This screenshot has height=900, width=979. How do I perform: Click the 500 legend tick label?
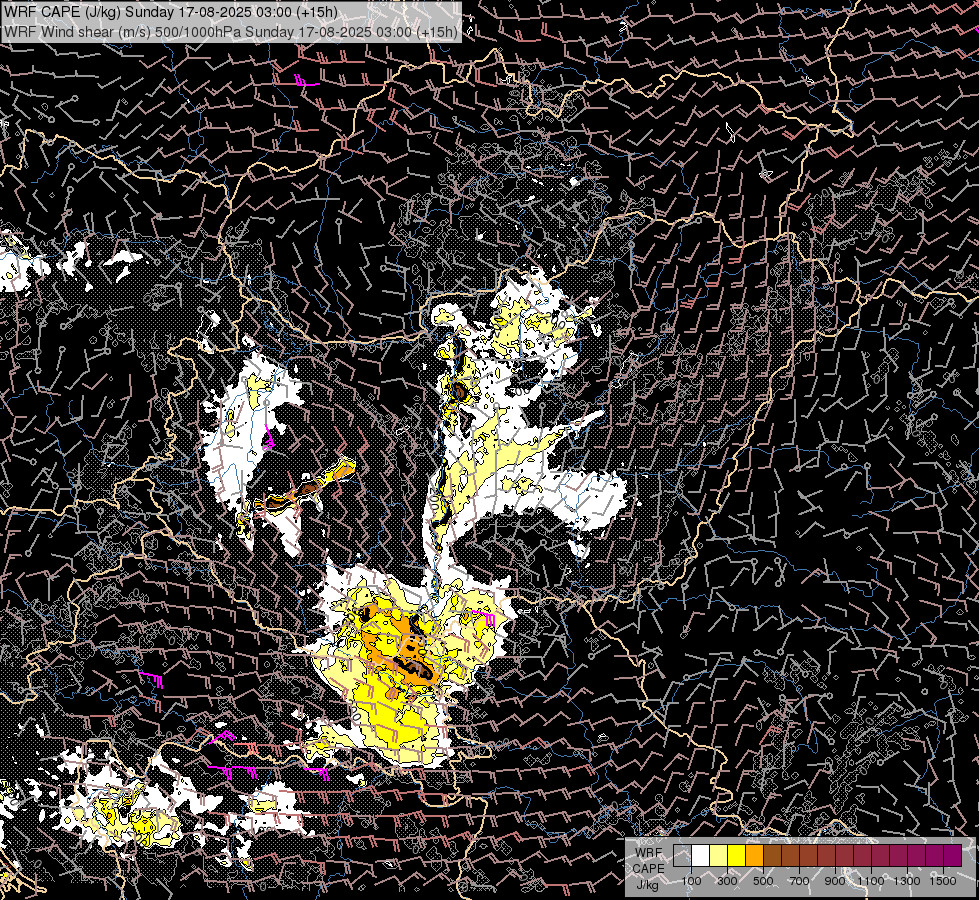point(763,881)
